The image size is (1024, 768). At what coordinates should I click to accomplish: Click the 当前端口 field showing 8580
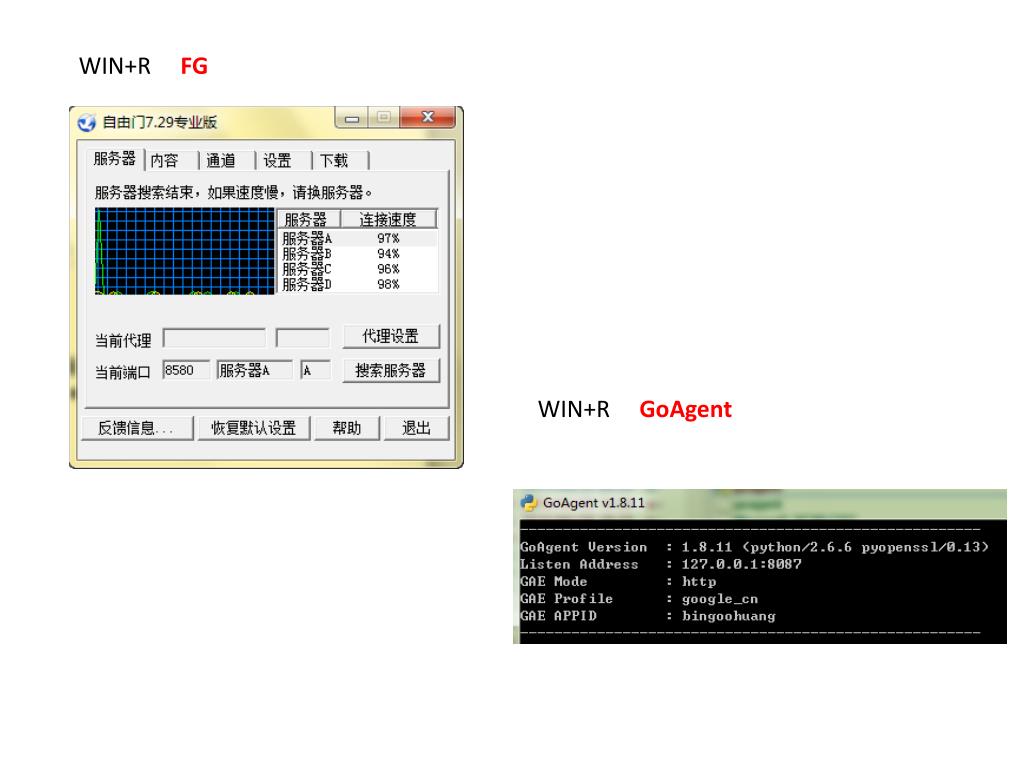click(186, 370)
